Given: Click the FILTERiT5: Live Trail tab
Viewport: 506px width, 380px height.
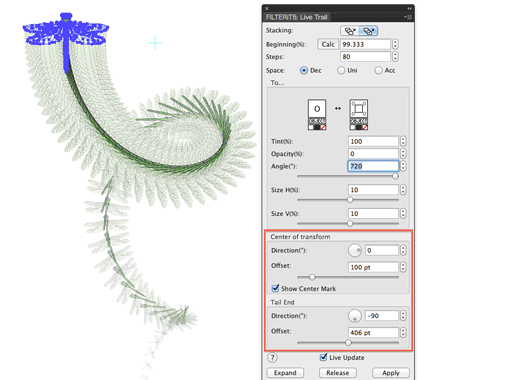Looking at the screenshot, I should point(297,17).
